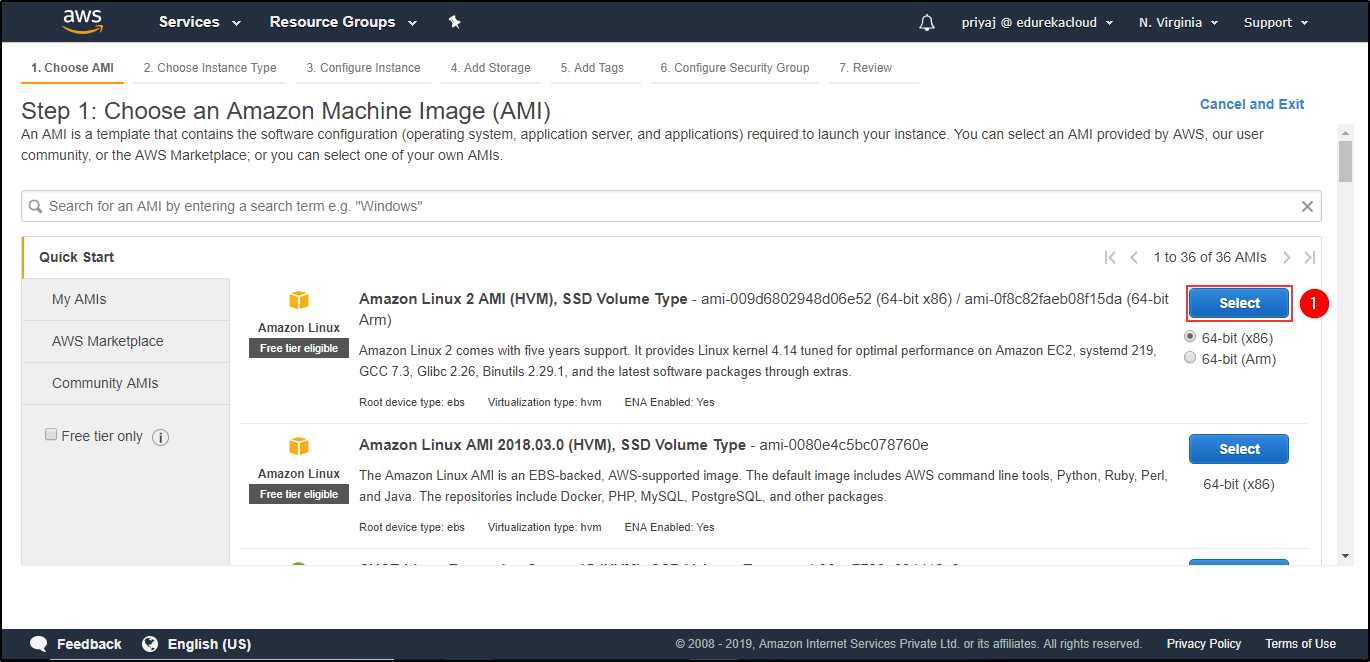Image resolution: width=1370 pixels, height=662 pixels.
Task: Go to previous page of AMIs
Action: tap(1134, 257)
